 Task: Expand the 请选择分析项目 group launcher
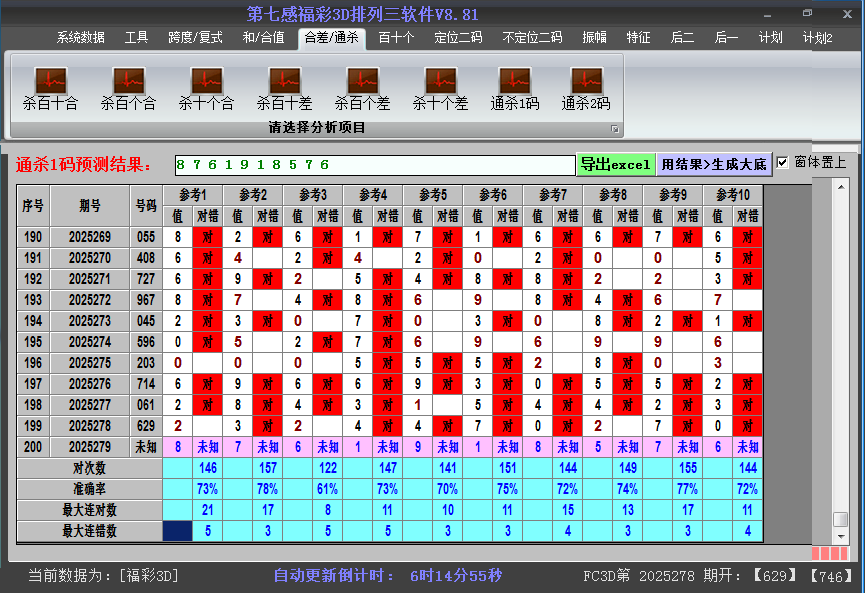(x=615, y=129)
